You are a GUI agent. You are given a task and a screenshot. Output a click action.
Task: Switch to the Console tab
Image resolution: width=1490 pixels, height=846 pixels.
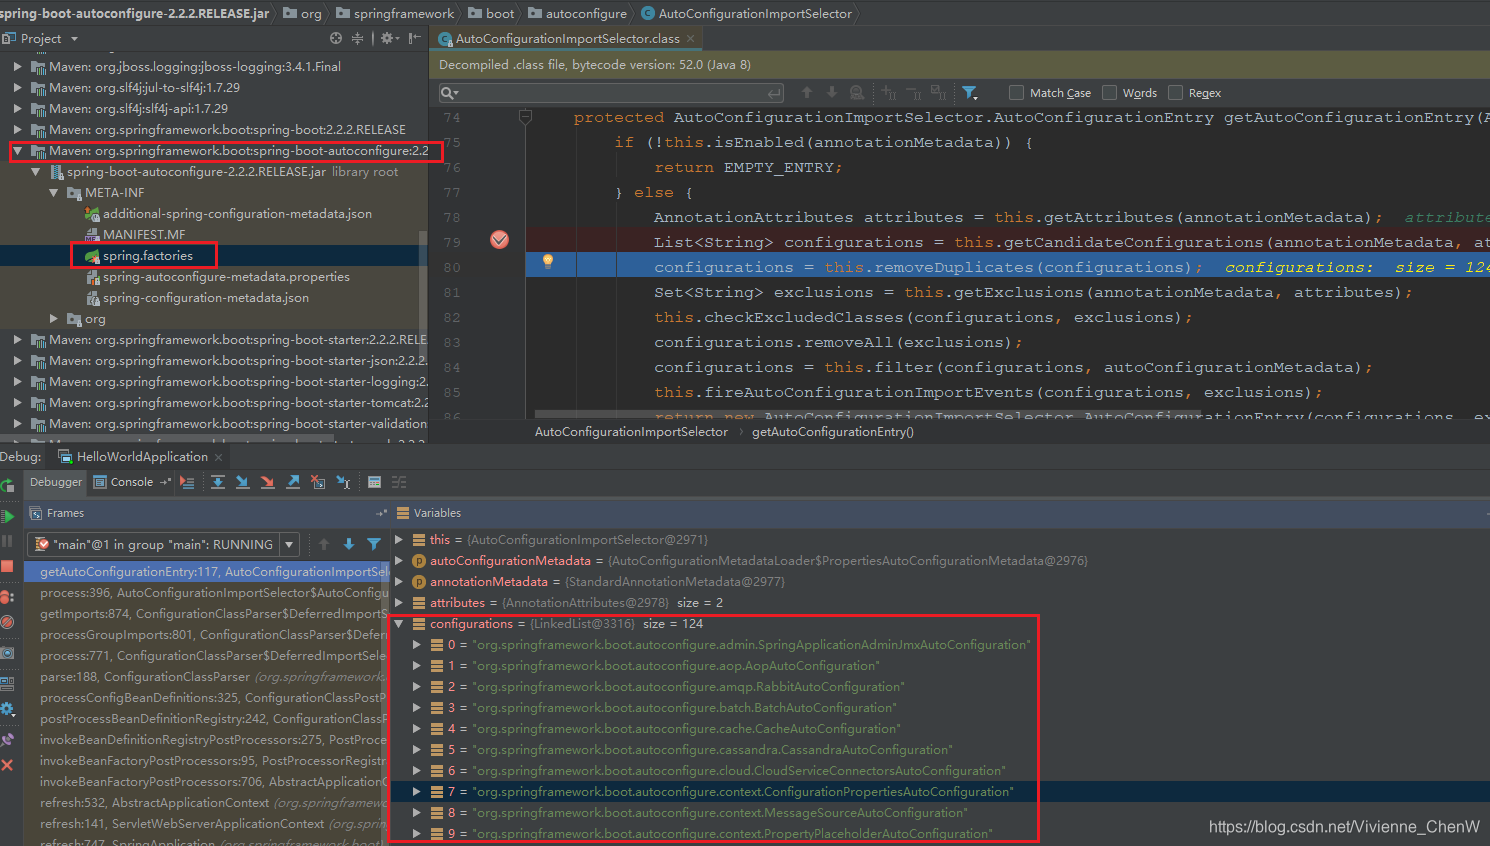(131, 482)
